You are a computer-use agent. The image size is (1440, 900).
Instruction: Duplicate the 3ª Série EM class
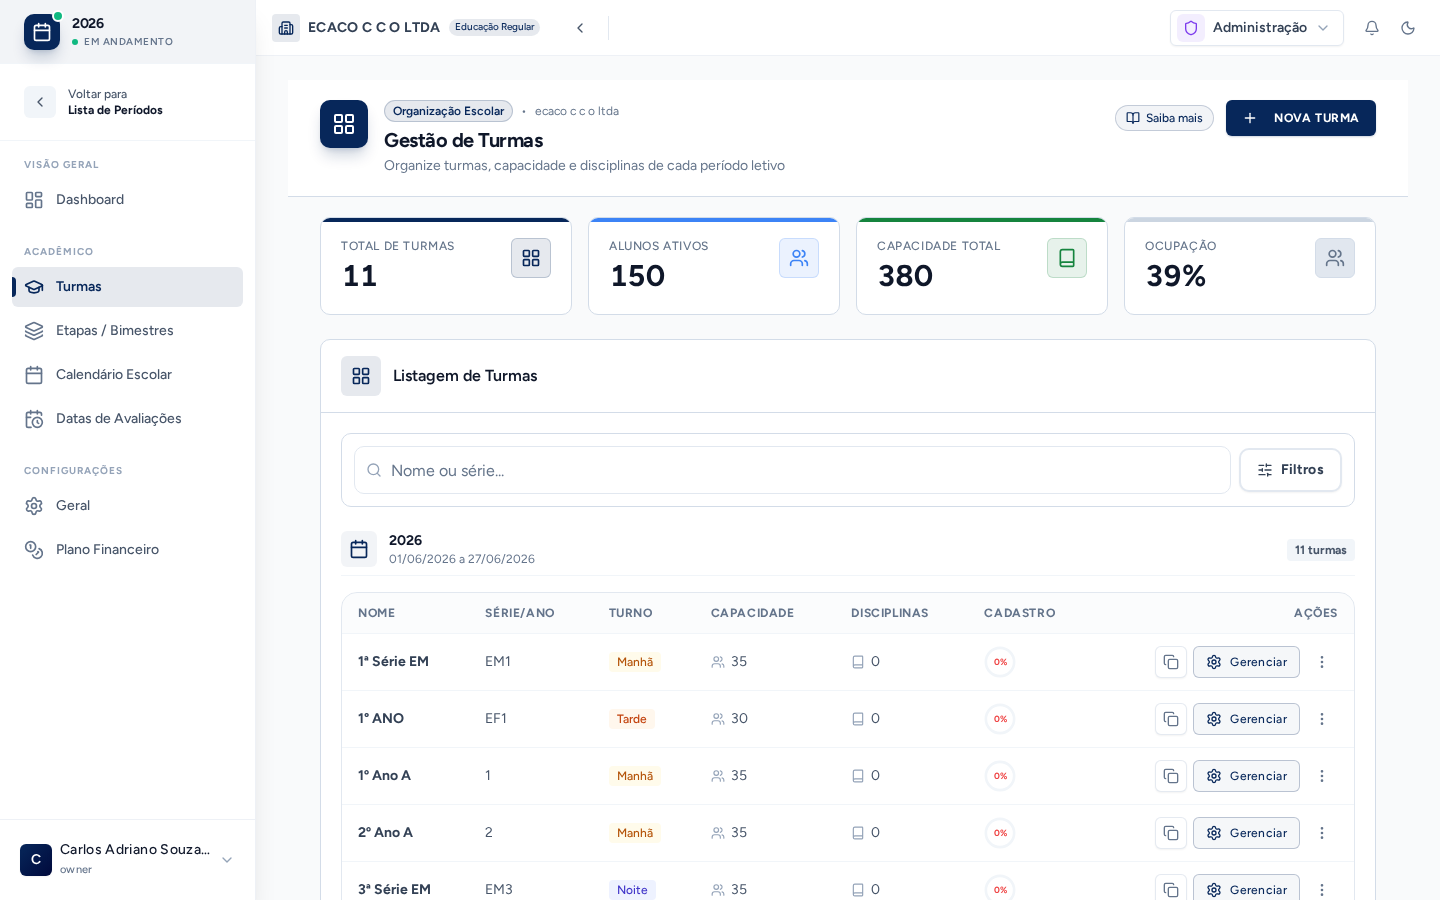click(1171, 888)
